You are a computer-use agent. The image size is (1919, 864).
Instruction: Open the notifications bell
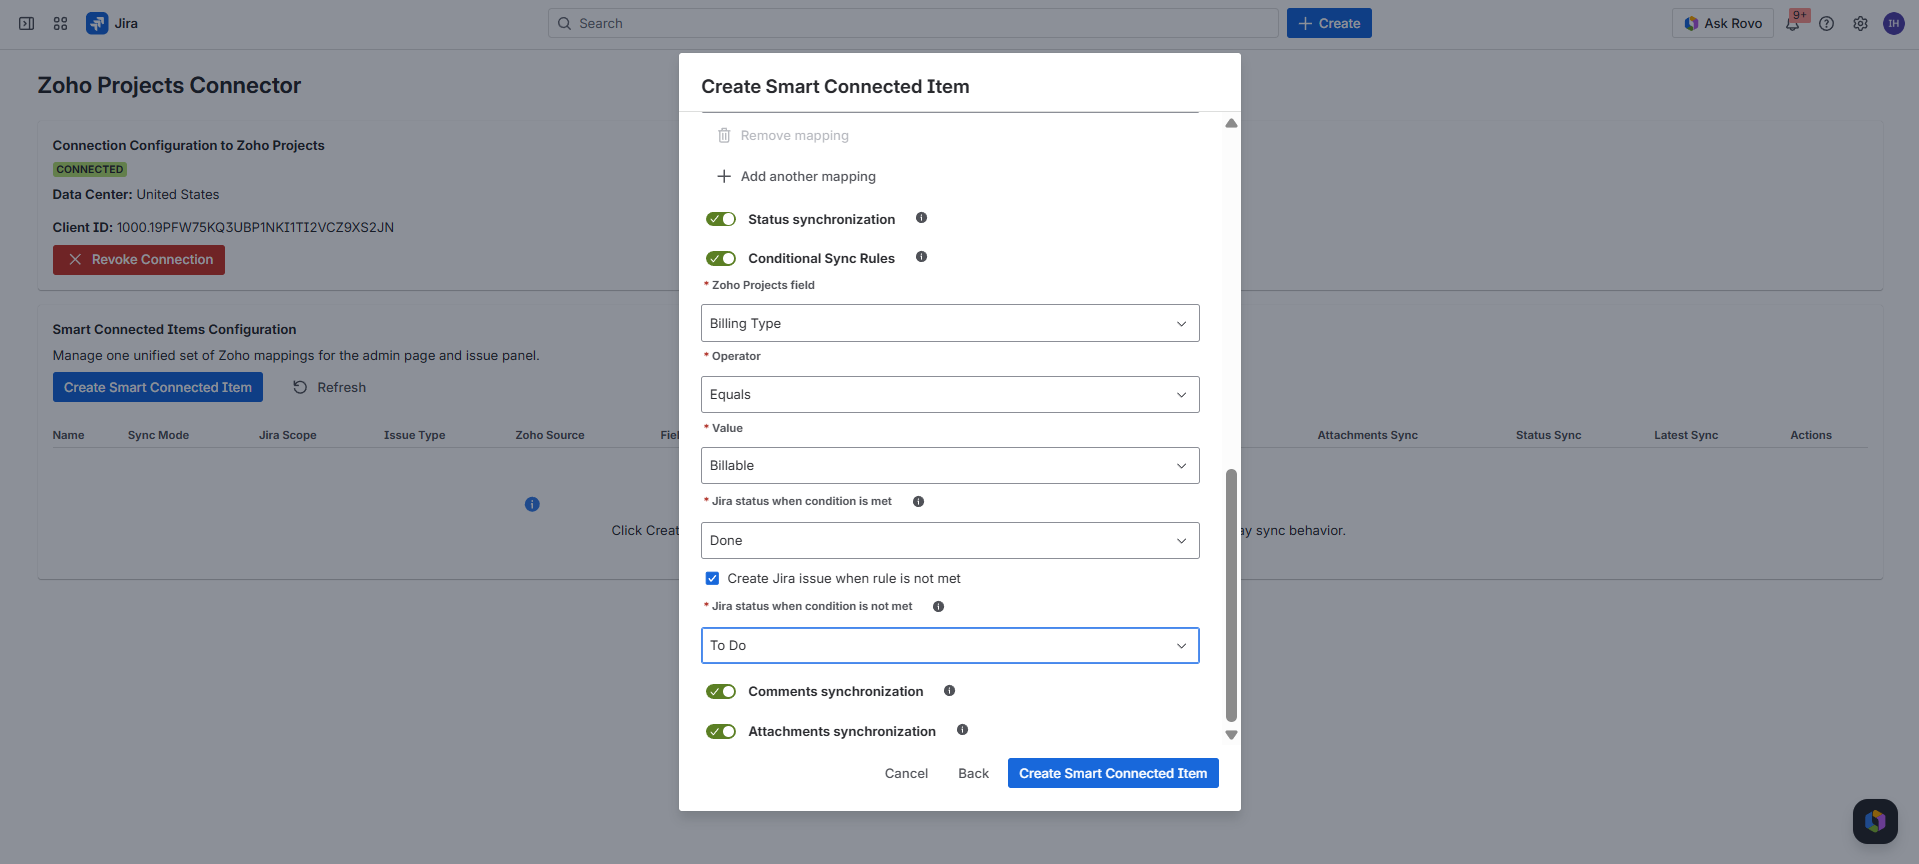(x=1792, y=23)
